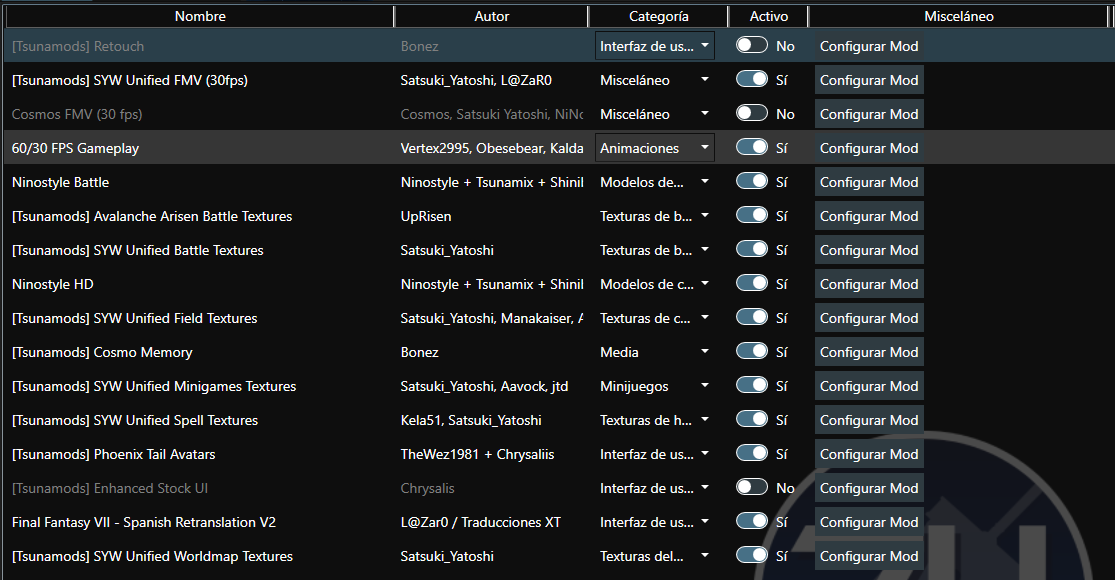Toggle off Spanish Retranslation V2 mod

[751, 522]
